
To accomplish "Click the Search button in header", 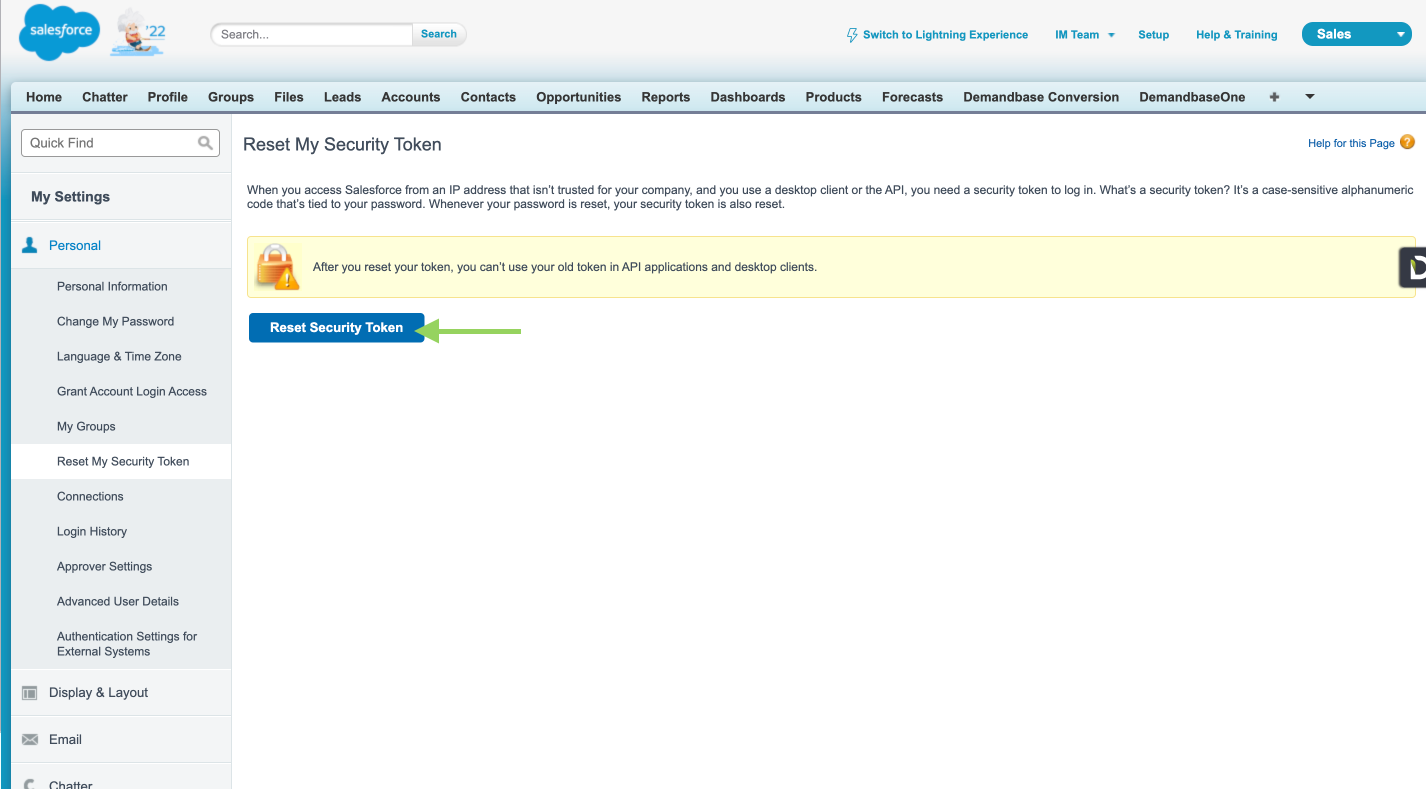I will (x=439, y=34).
